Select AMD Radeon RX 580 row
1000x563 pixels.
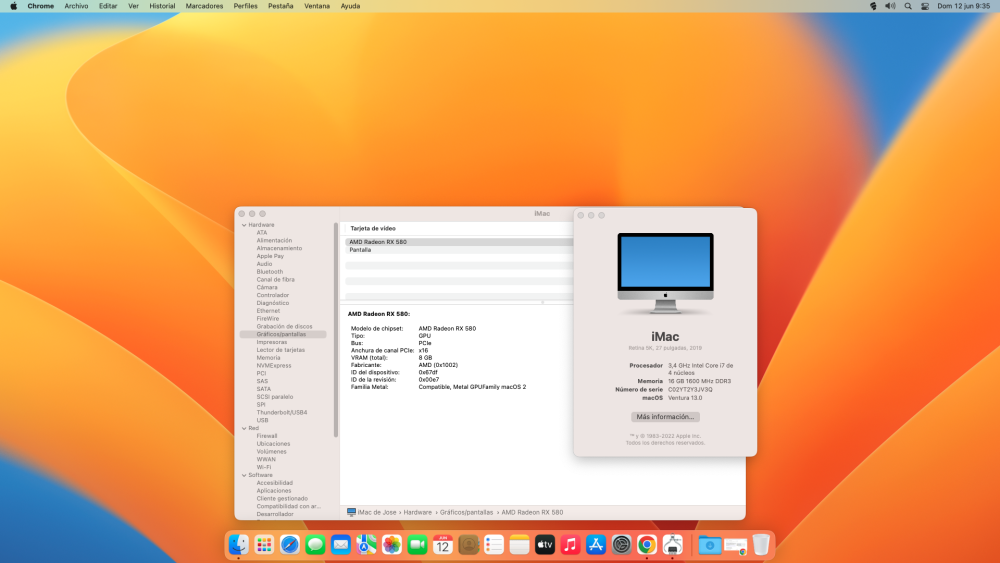pos(459,242)
